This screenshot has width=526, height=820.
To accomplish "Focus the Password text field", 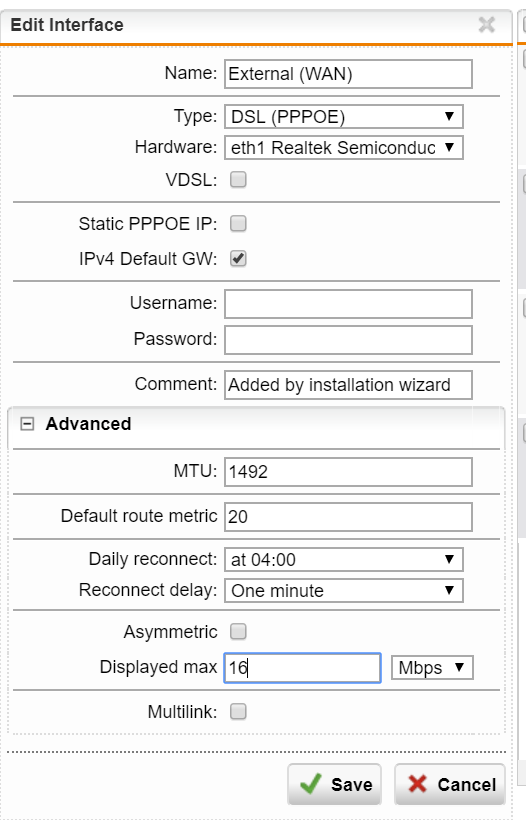I will [x=348, y=340].
